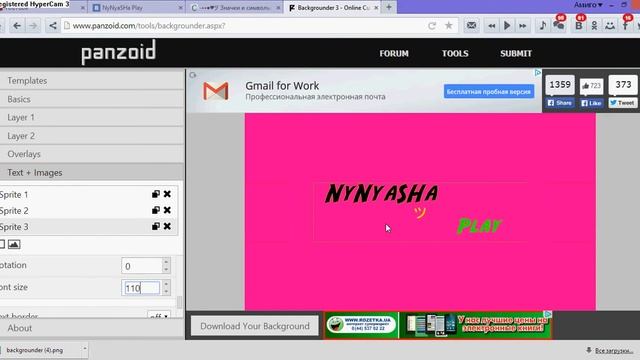Open the SUBMIT page

(516, 53)
